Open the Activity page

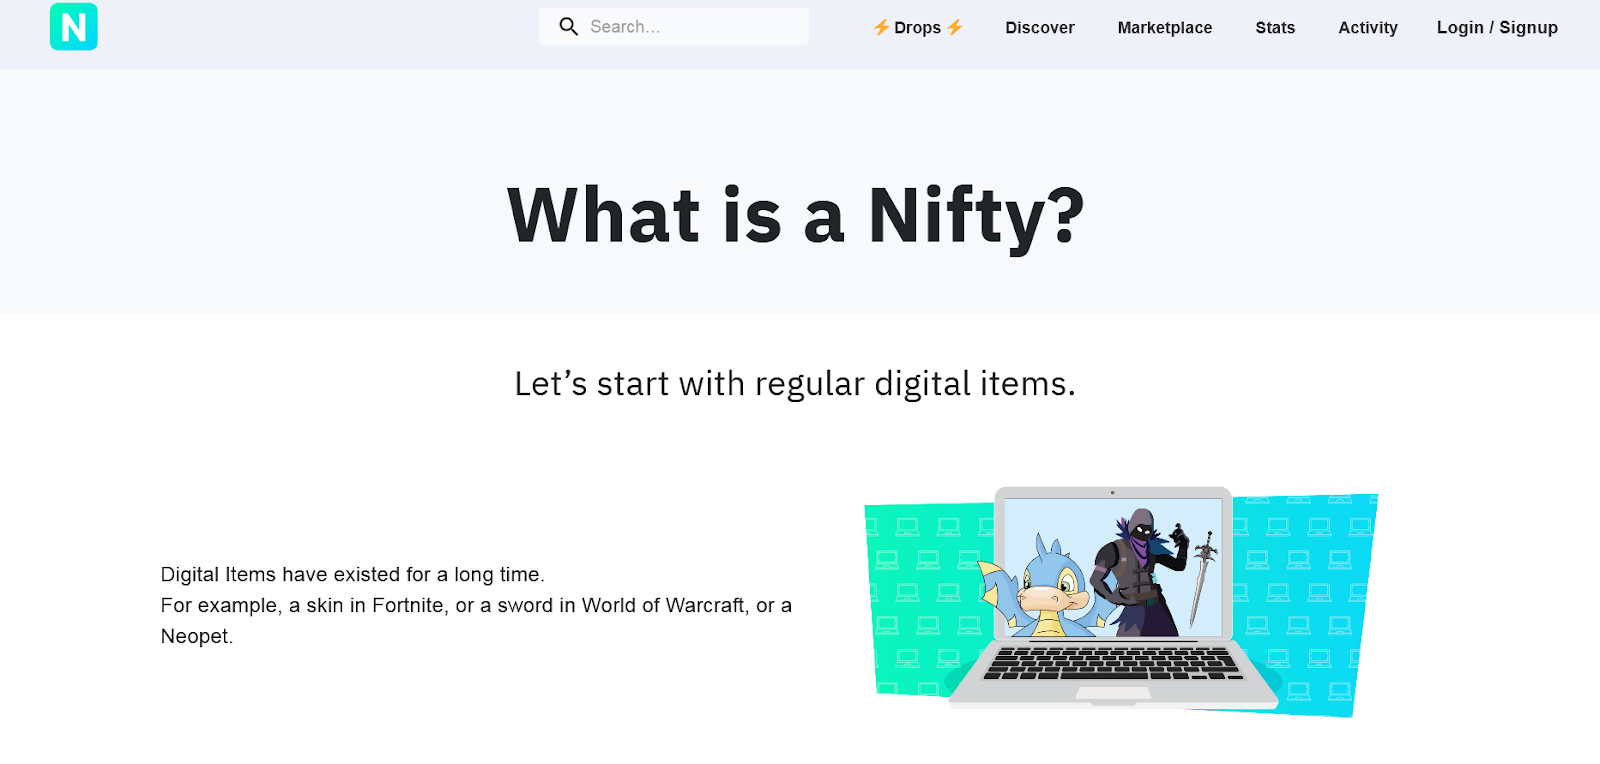[1368, 28]
